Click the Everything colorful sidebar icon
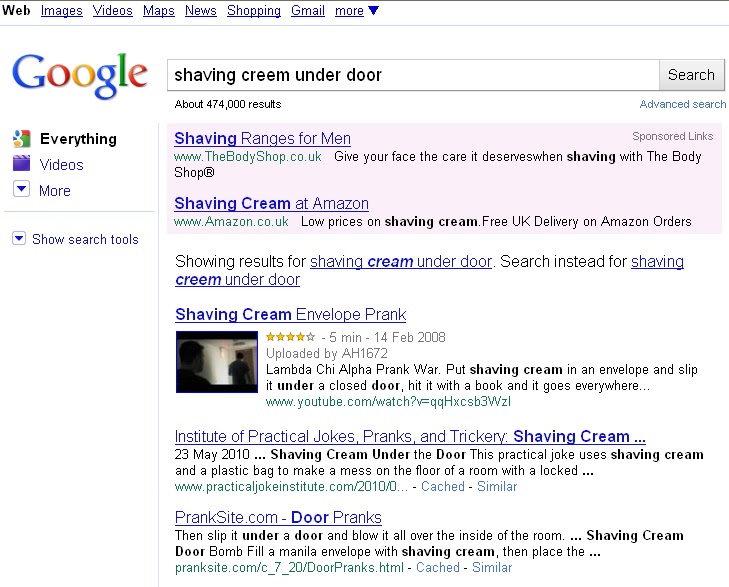The height and width of the screenshot is (587, 729). click(21, 139)
